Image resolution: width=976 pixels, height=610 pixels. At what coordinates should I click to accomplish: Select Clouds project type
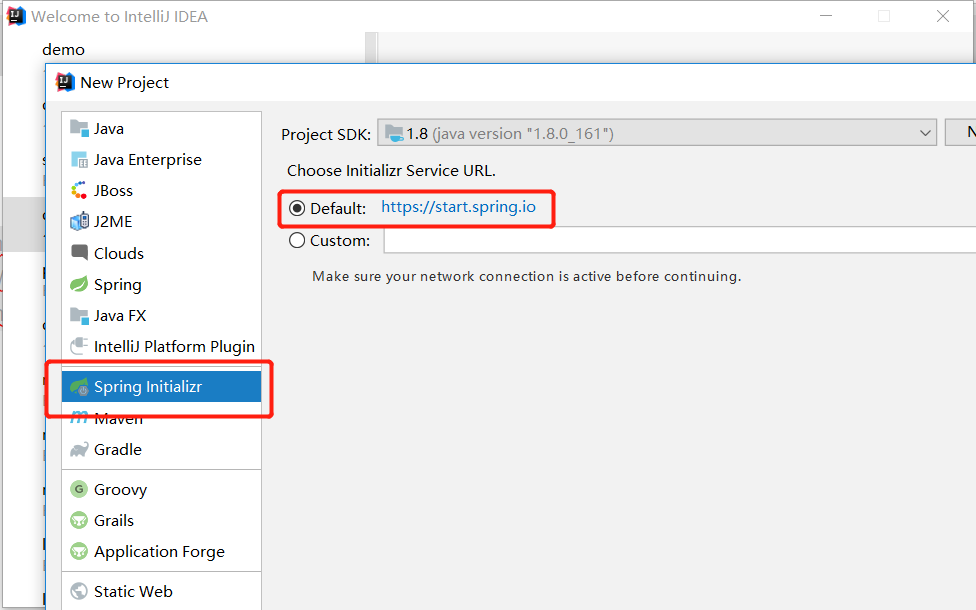(x=161, y=253)
